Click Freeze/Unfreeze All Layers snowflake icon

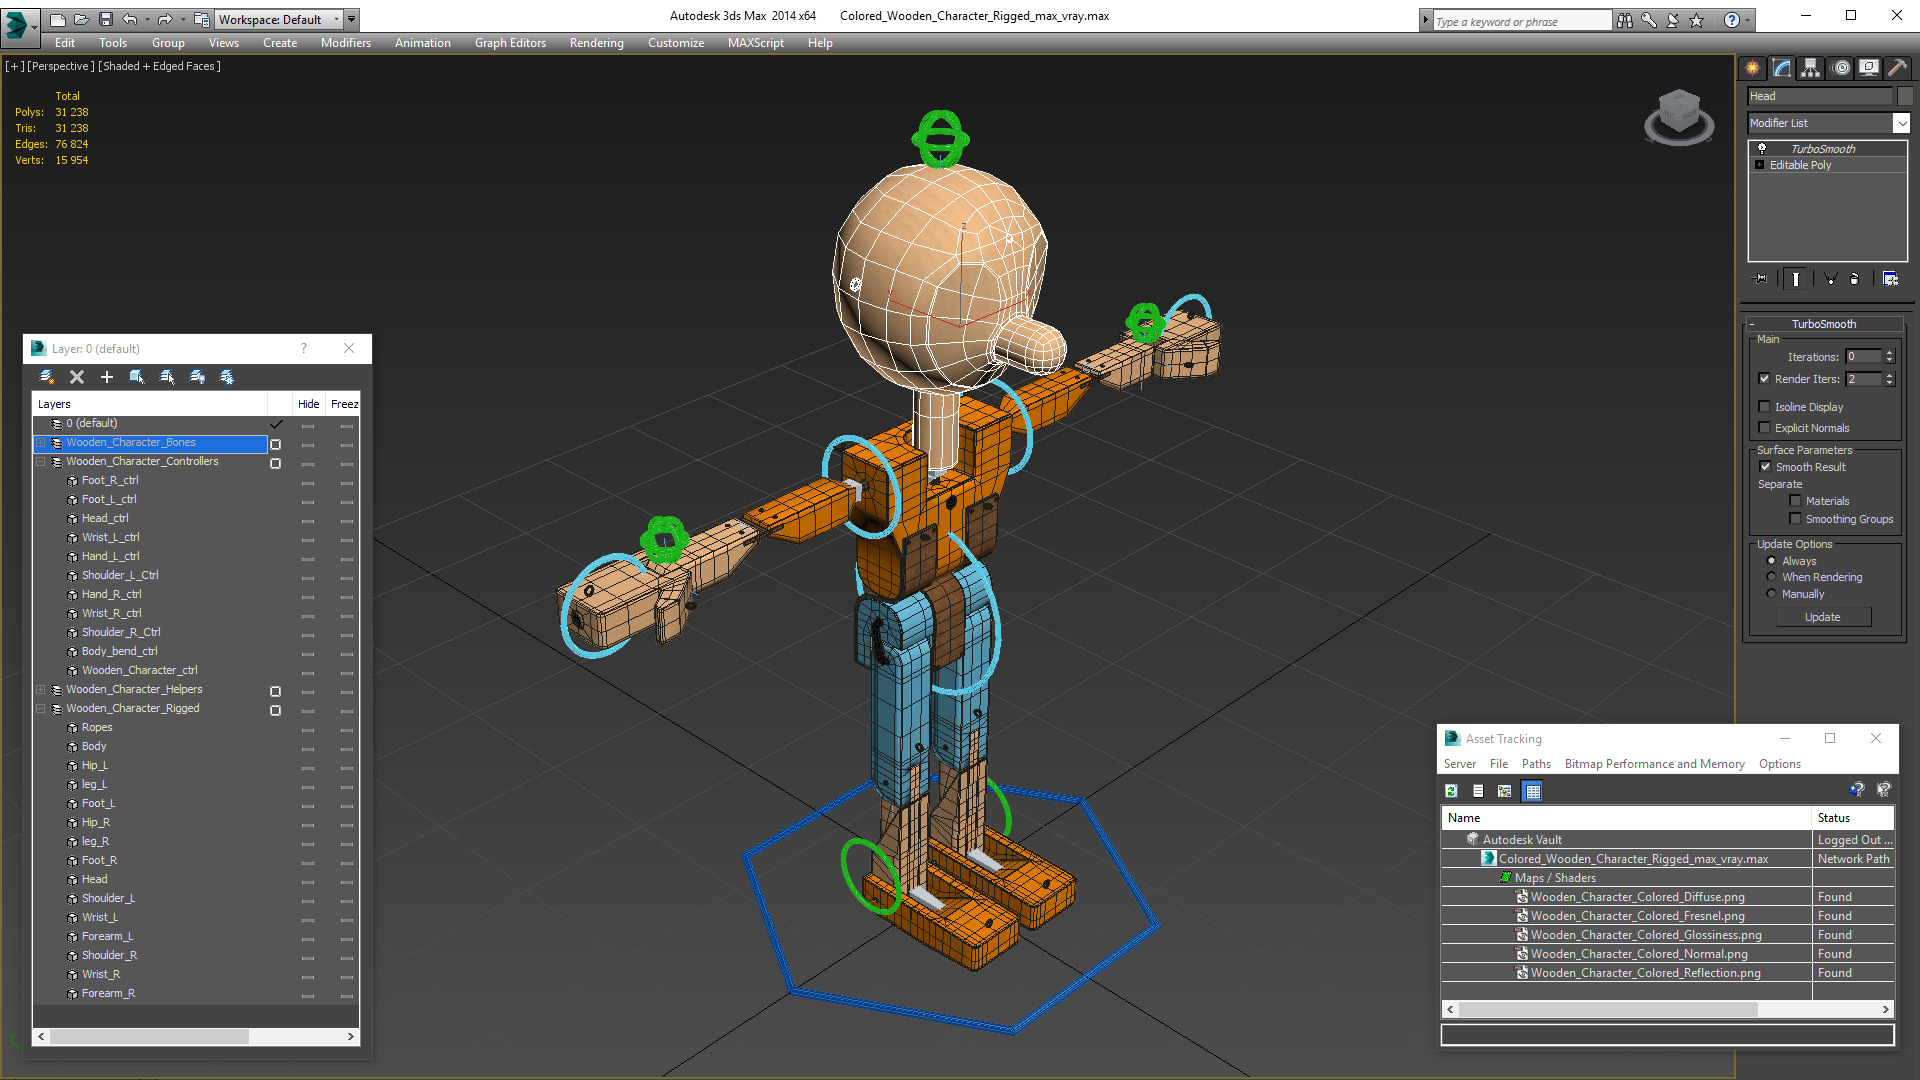[227, 377]
